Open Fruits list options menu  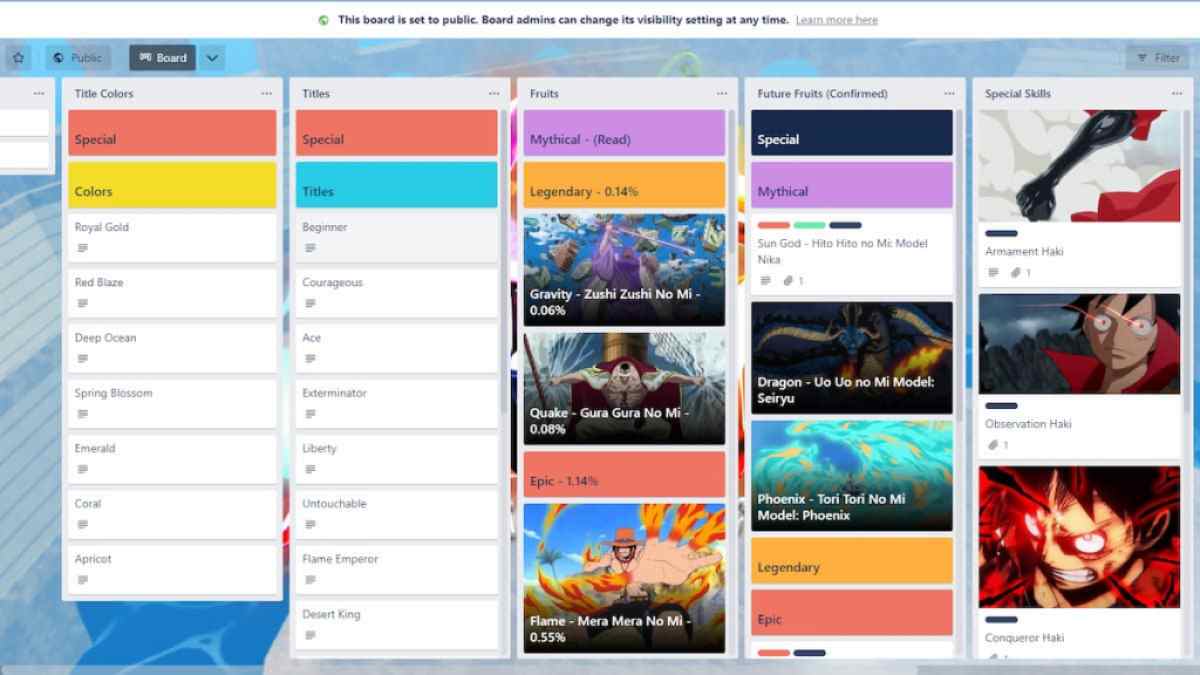722,93
